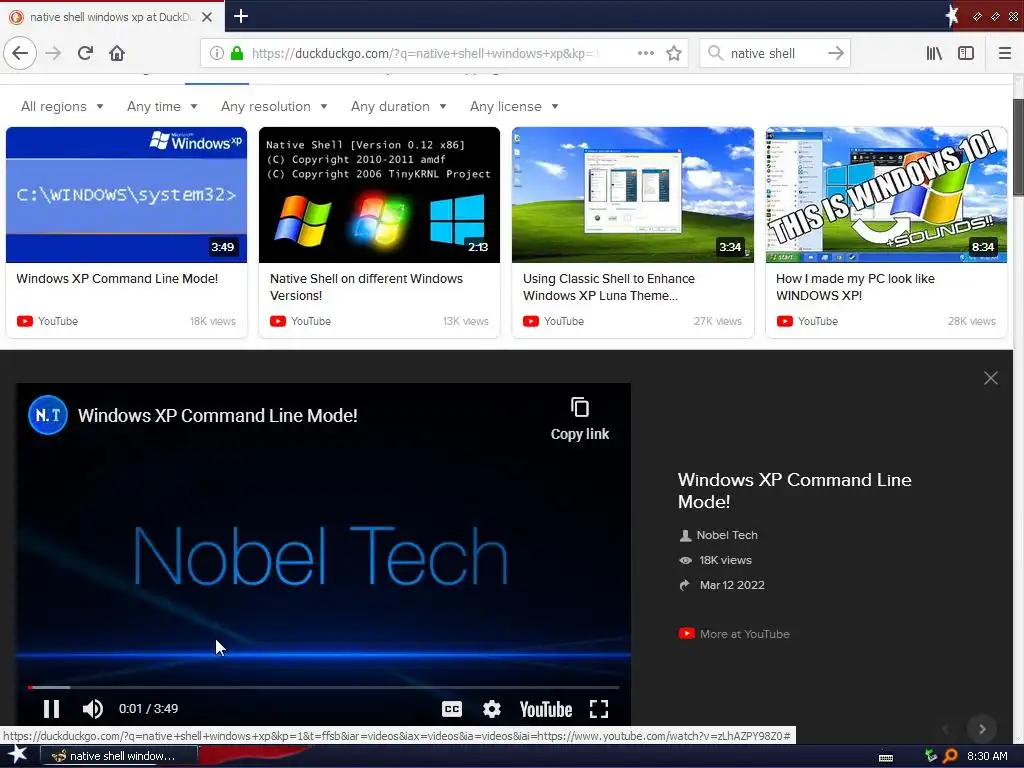The height and width of the screenshot is (768, 1024).
Task: Copy the video link
Action: [580, 419]
